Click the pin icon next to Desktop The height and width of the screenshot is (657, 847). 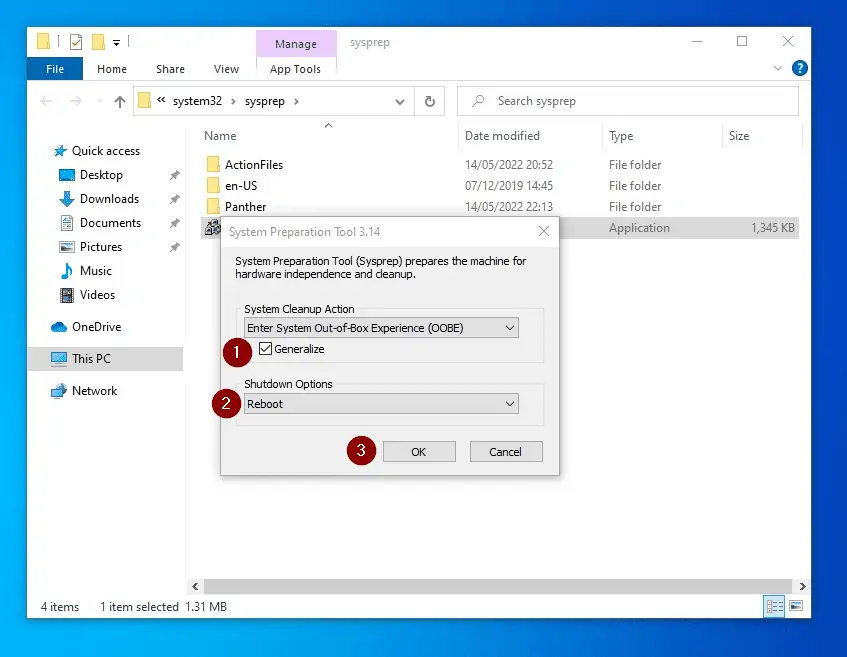pyautogui.click(x=174, y=175)
